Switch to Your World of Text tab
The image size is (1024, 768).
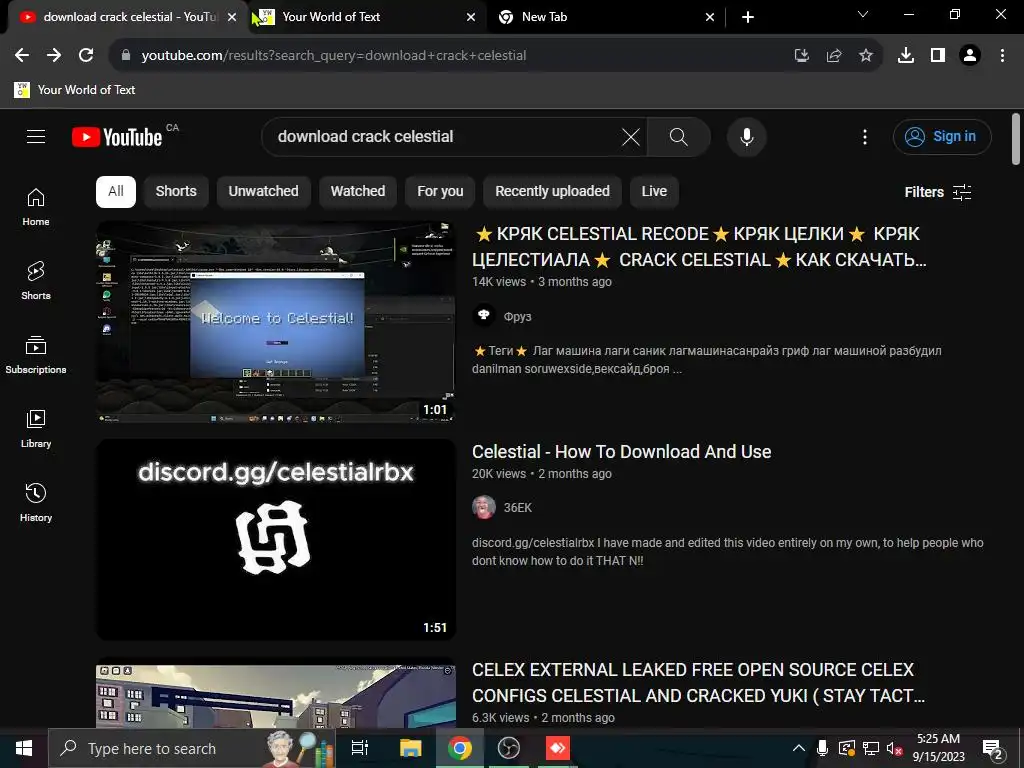367,17
